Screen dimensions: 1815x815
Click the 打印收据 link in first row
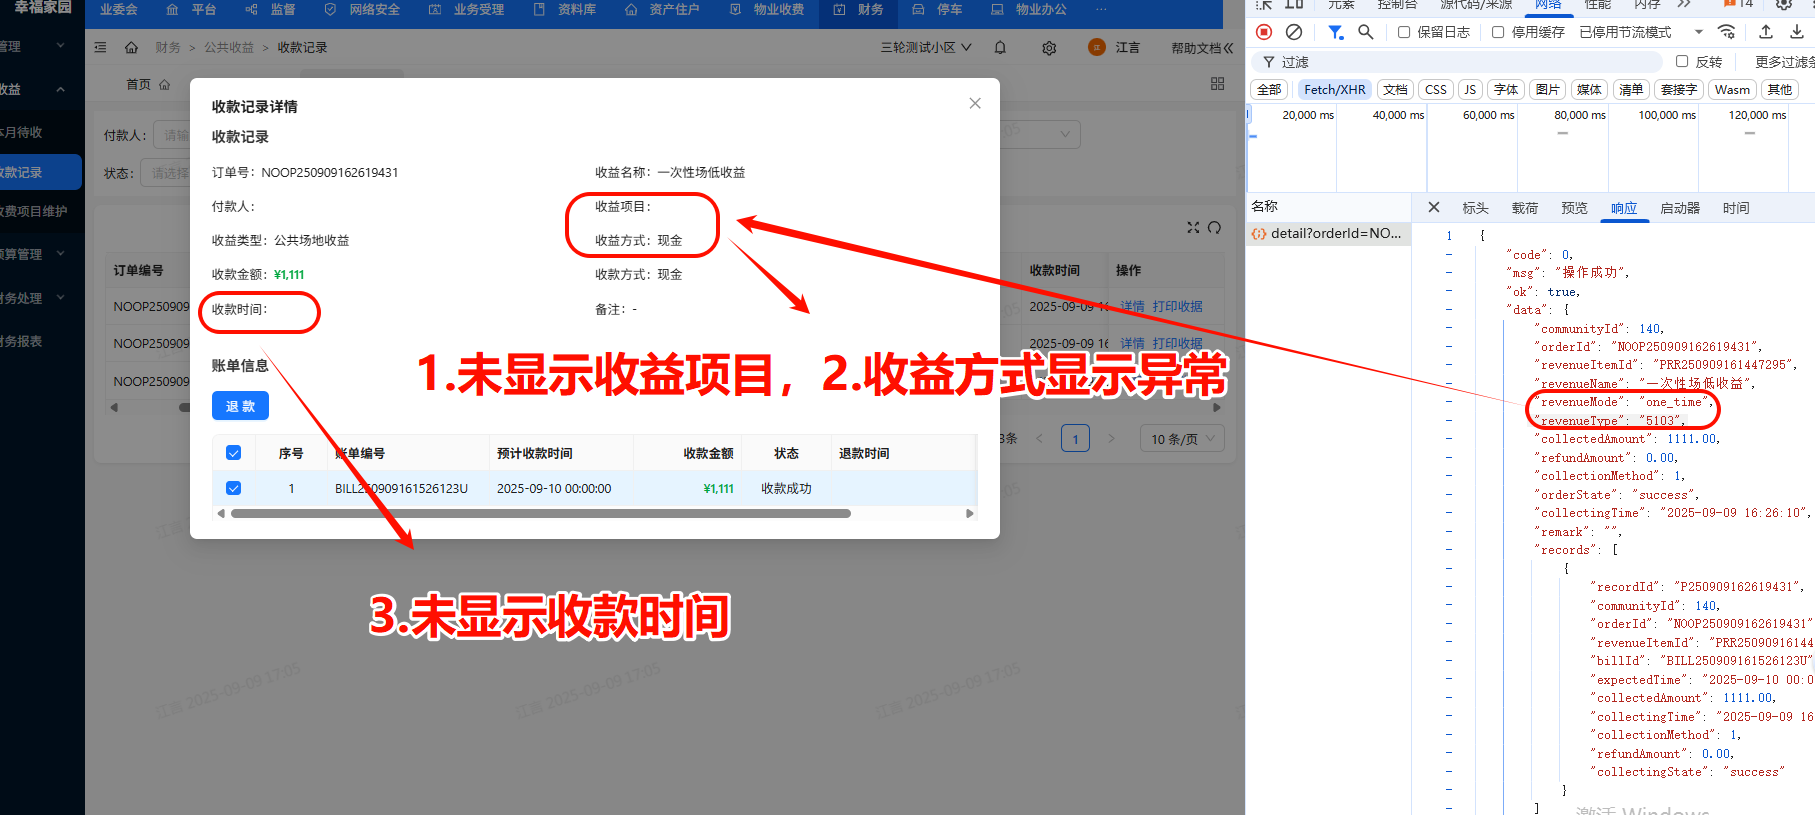click(1177, 306)
